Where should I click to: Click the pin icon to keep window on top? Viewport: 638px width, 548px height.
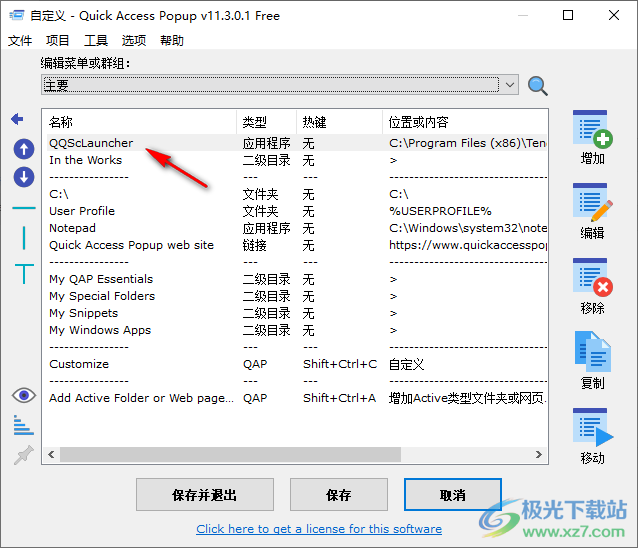tap(24, 455)
